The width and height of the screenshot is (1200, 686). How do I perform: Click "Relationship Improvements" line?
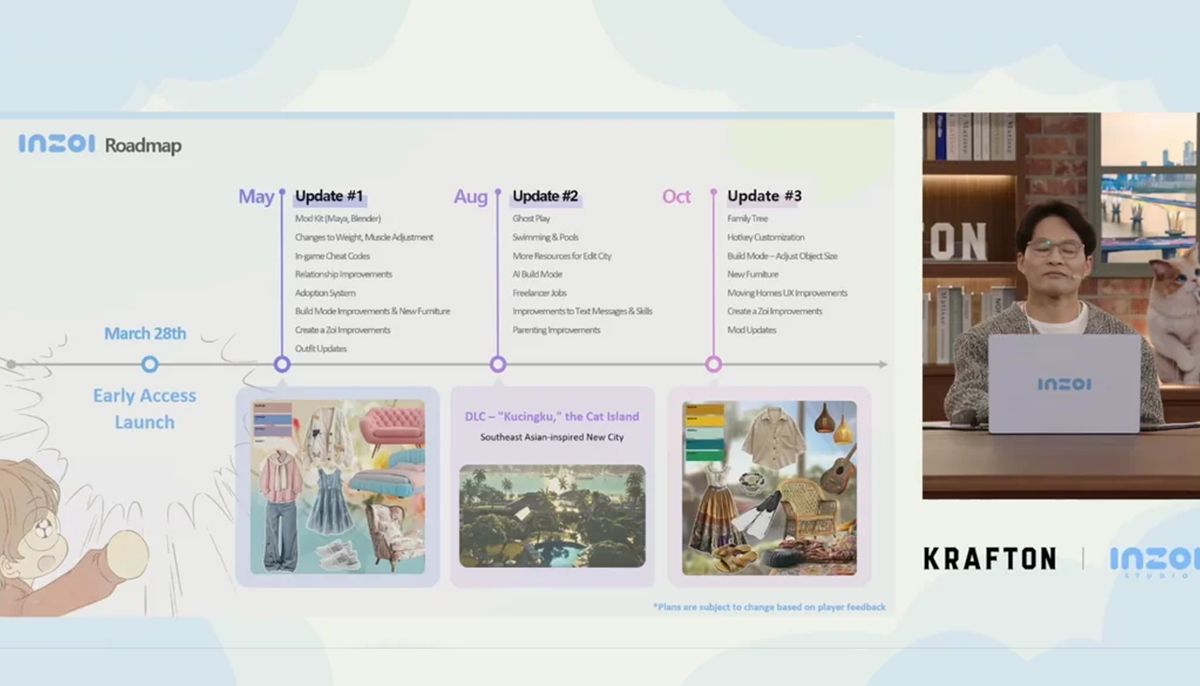(343, 274)
